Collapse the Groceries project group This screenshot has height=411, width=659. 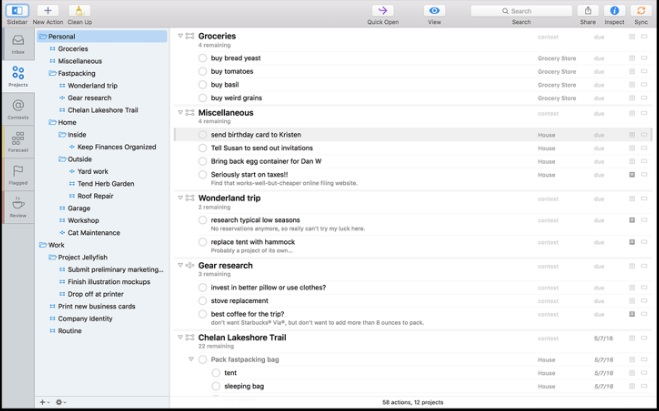[180, 36]
